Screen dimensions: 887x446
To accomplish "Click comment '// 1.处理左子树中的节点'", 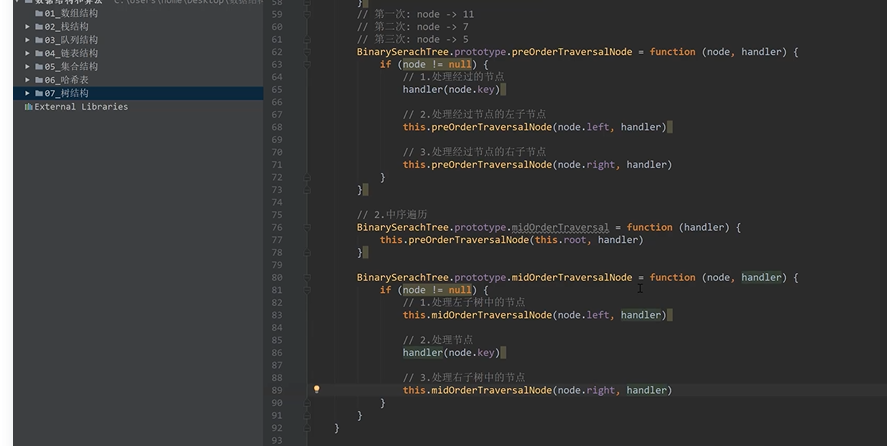I will point(464,302).
